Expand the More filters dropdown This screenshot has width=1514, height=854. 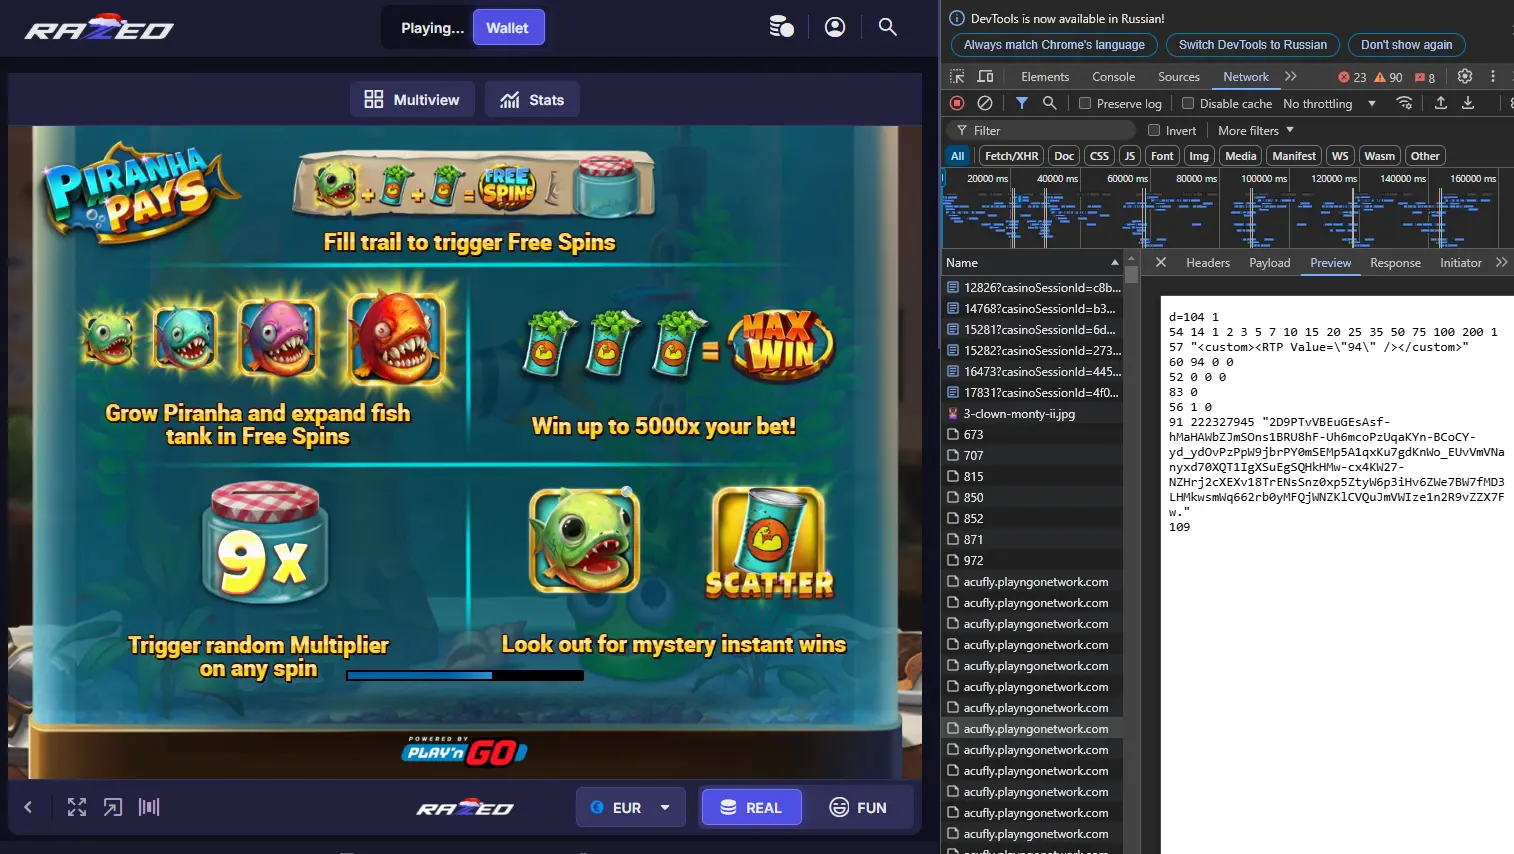1256,130
